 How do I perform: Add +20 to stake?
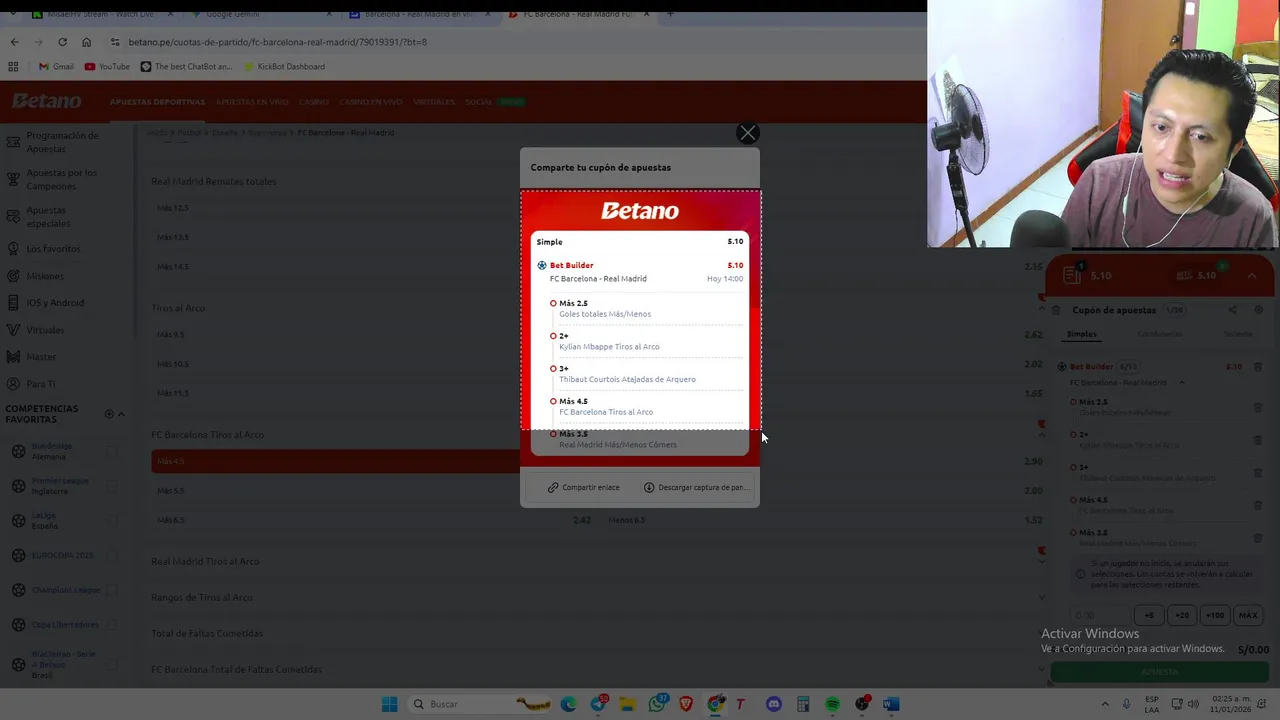1182,615
